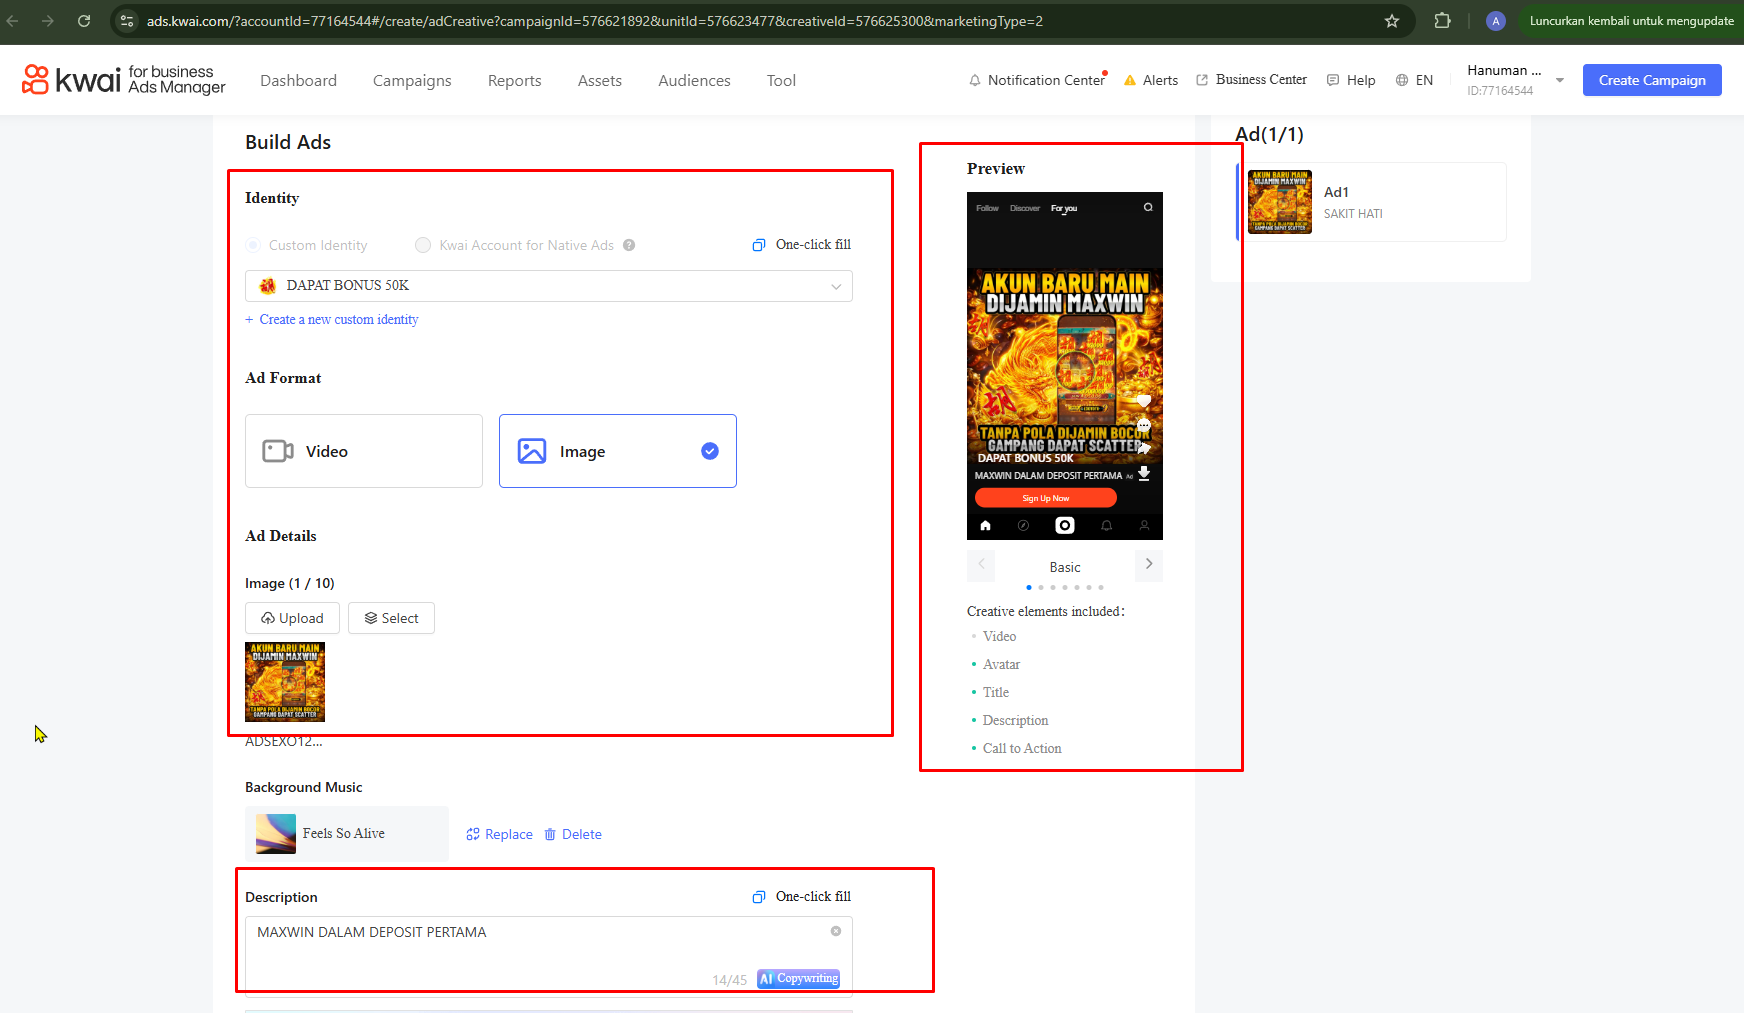Open the Reports menu
The width and height of the screenshot is (1744, 1013).
point(514,80)
